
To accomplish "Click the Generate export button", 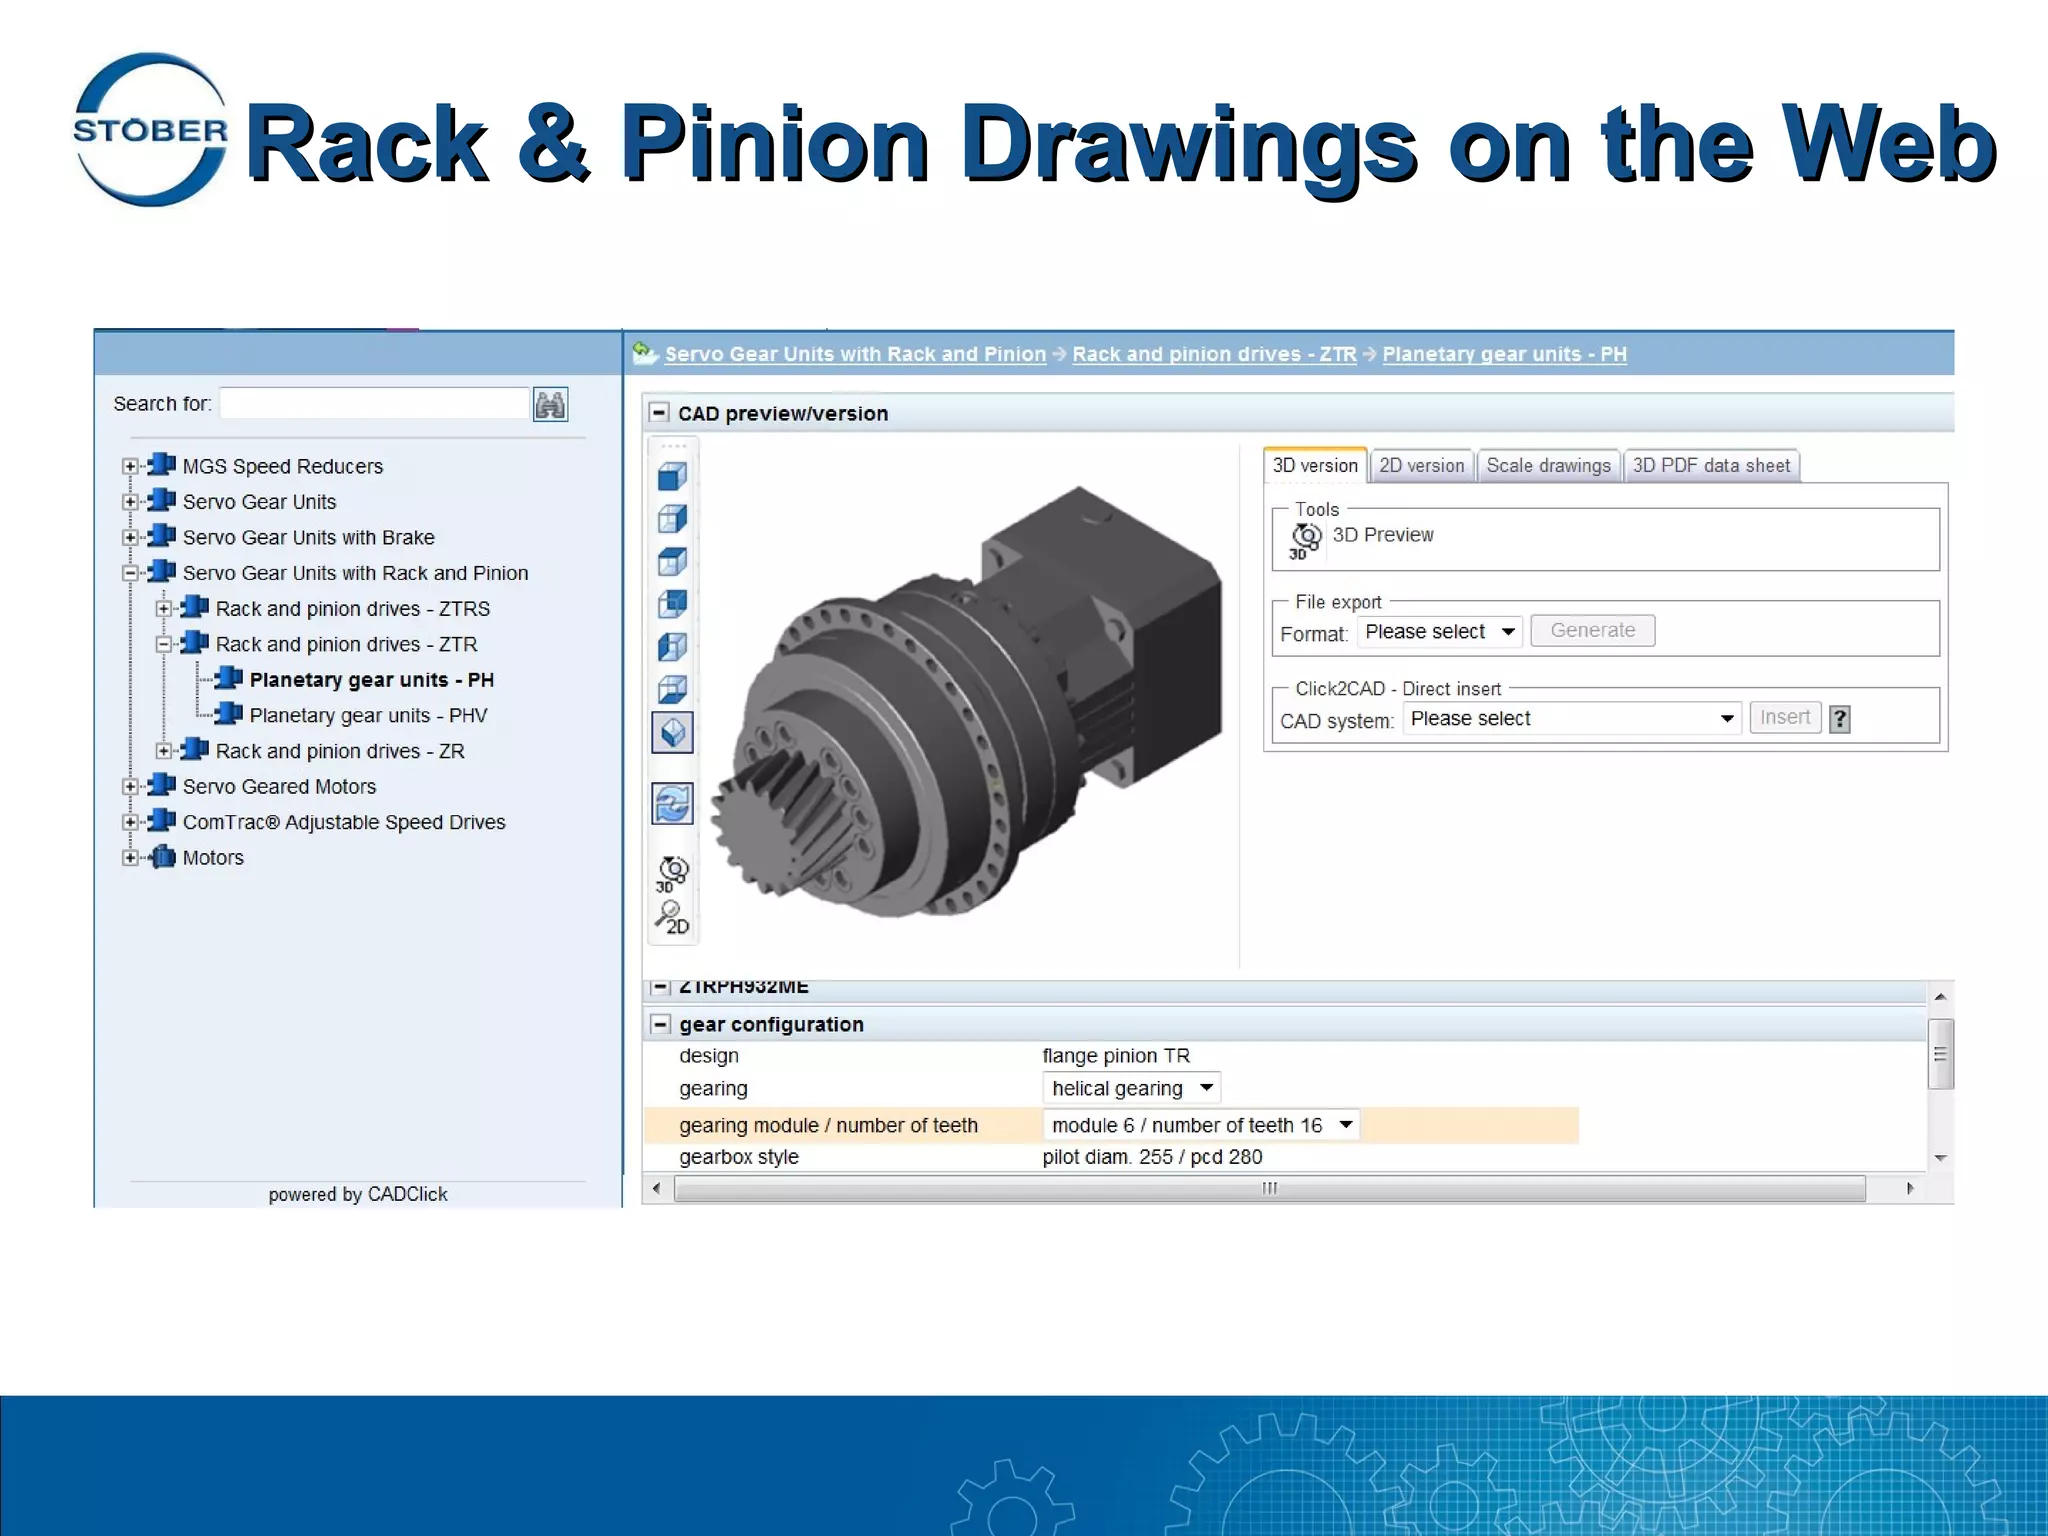I will tap(1593, 630).
